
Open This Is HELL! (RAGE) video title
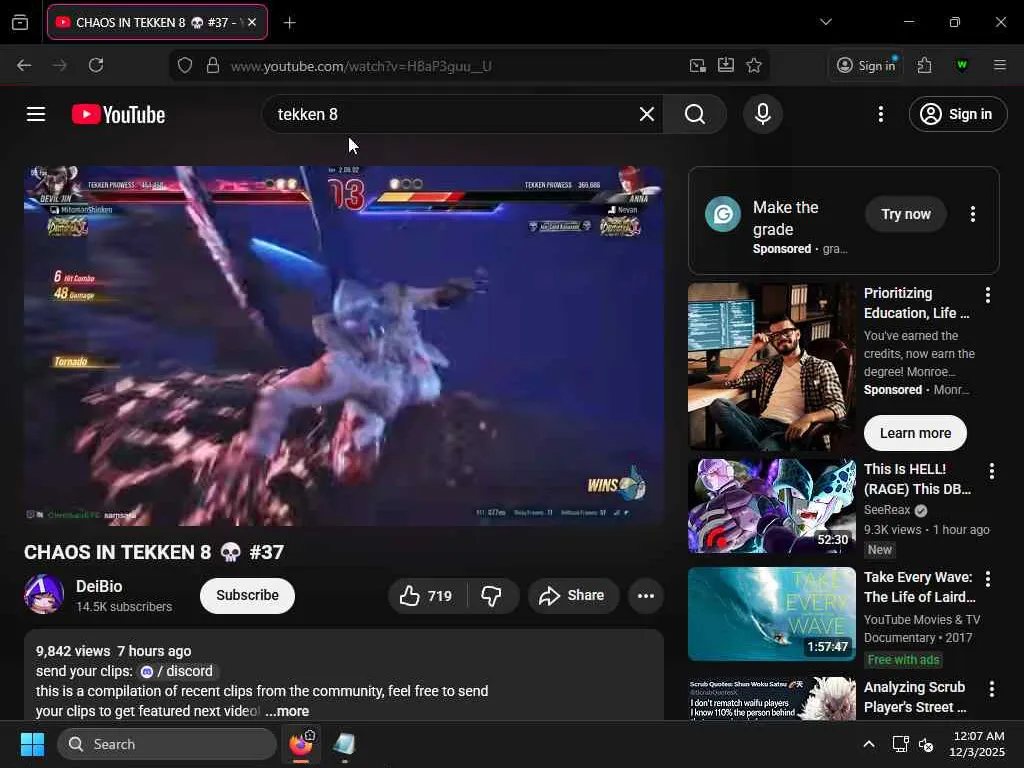pyautogui.click(x=918, y=479)
